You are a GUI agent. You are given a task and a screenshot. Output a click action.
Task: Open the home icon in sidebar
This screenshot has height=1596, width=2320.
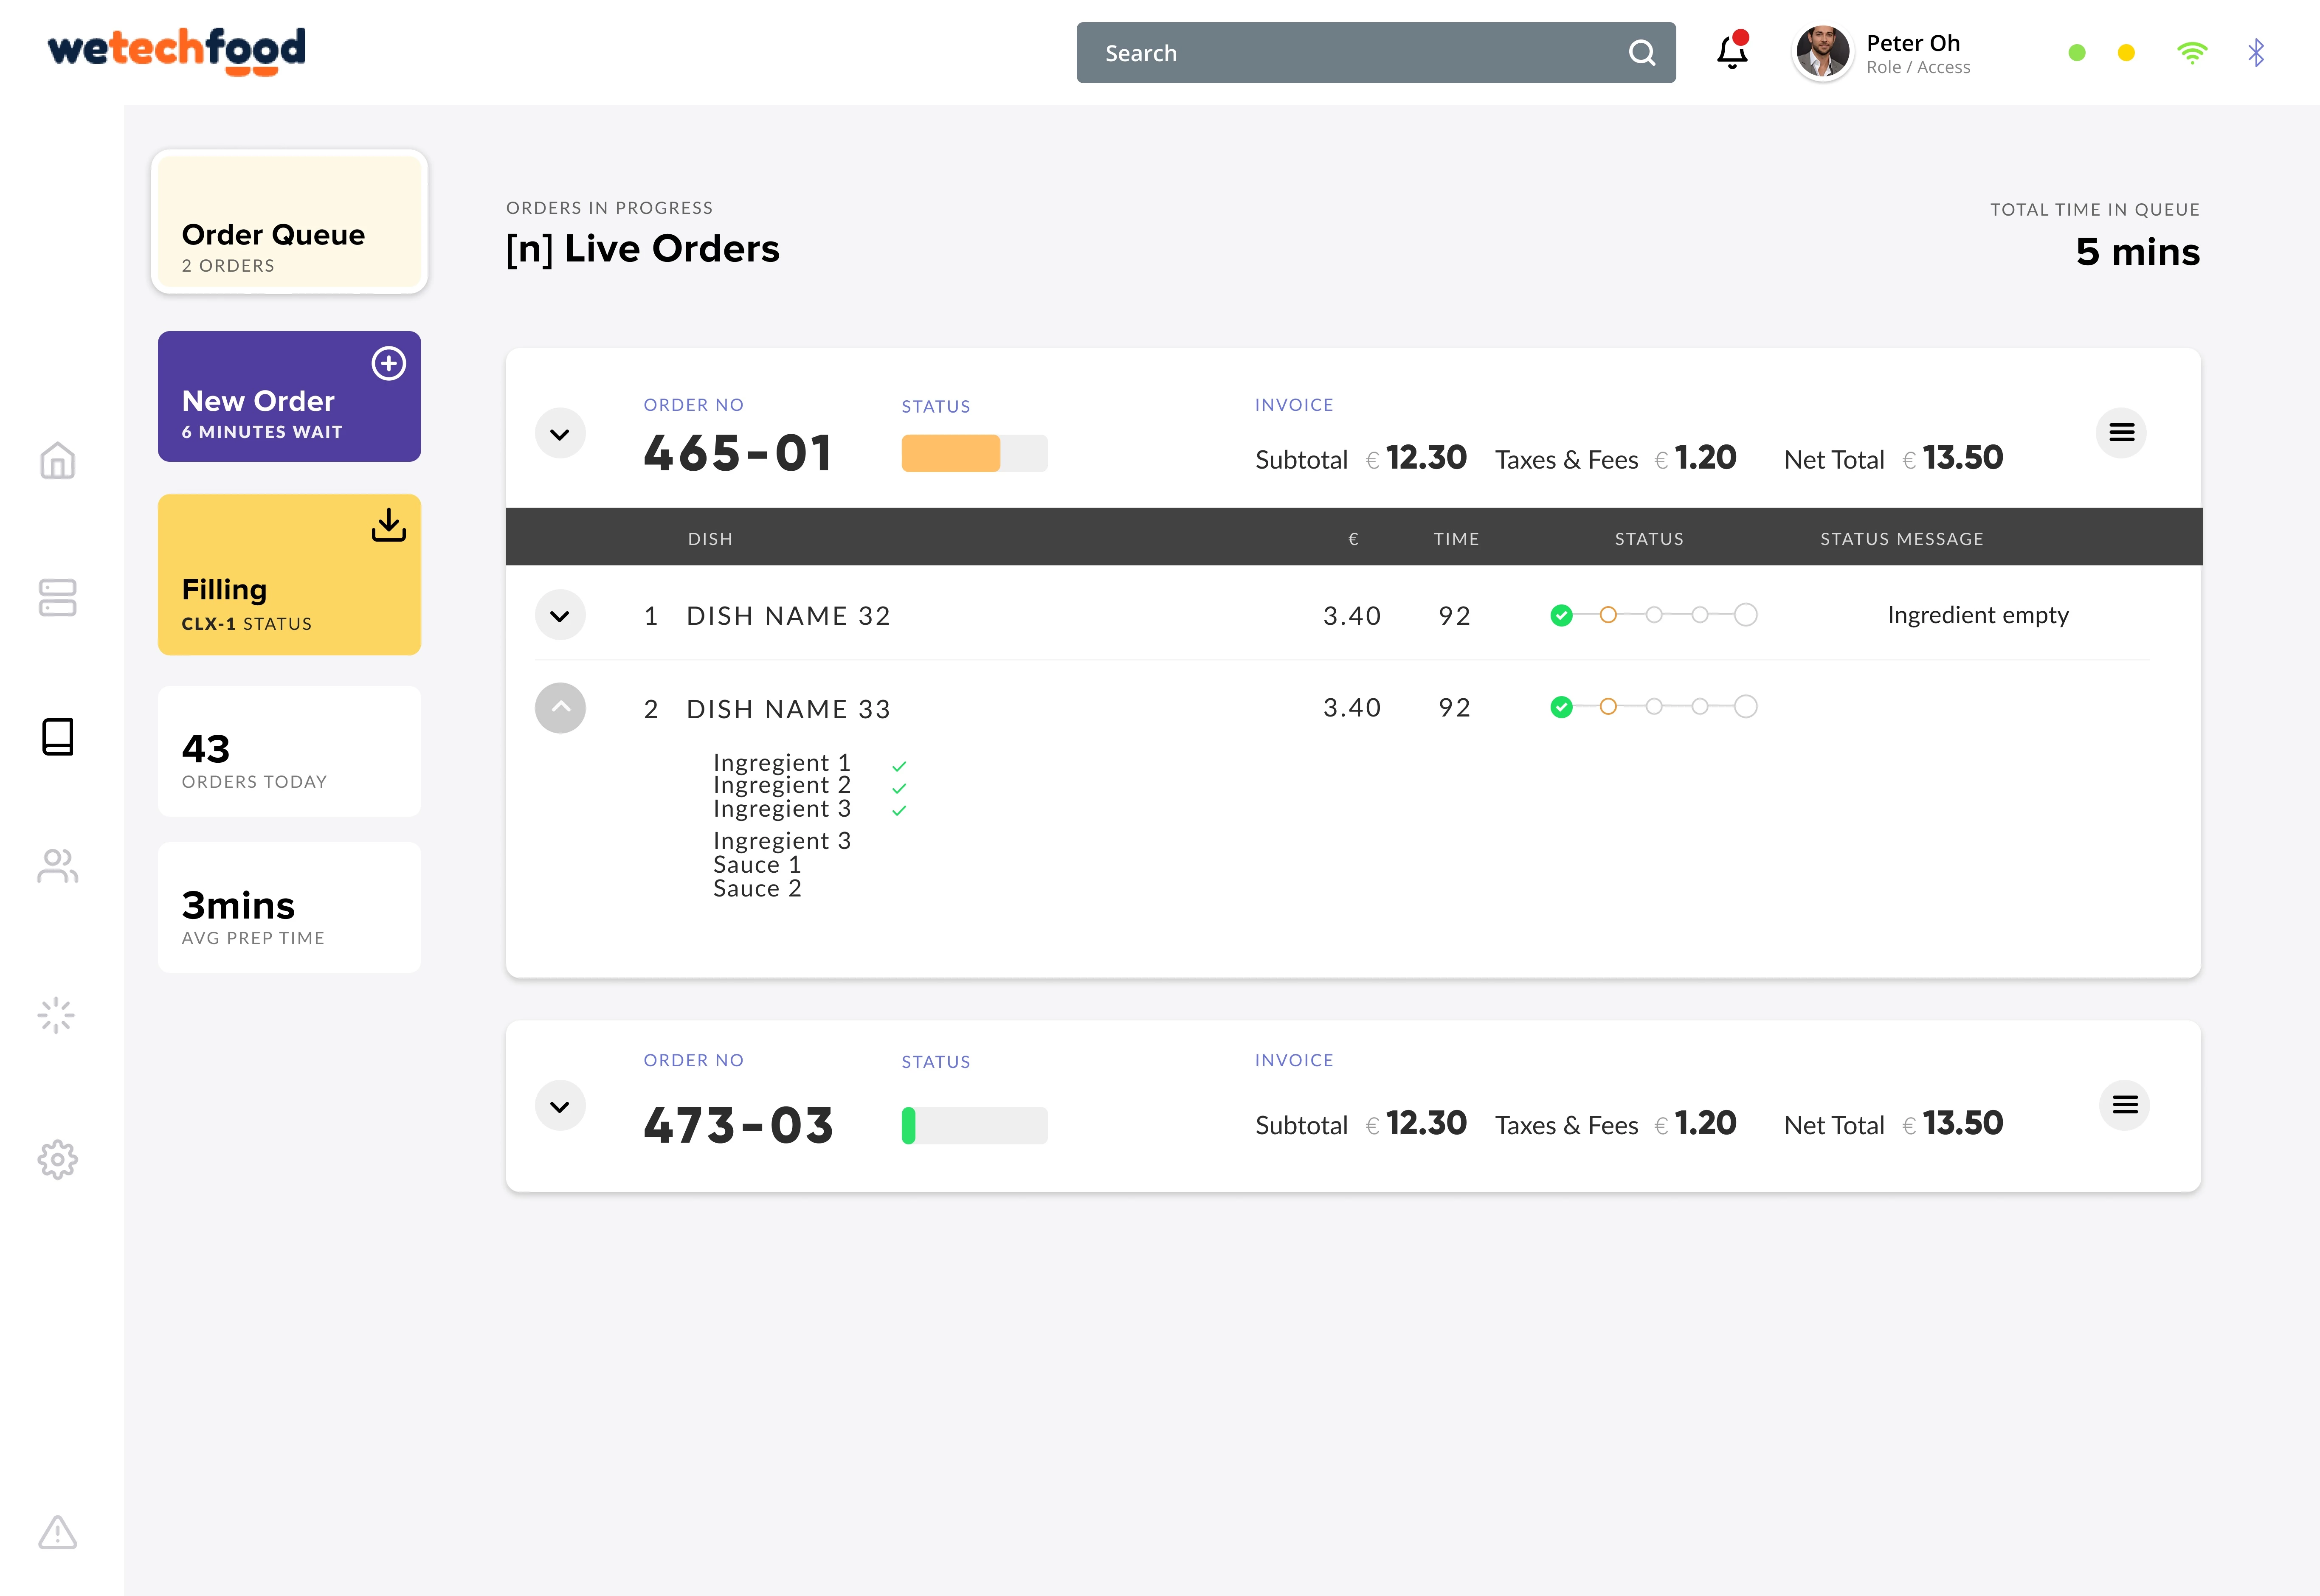[x=57, y=460]
